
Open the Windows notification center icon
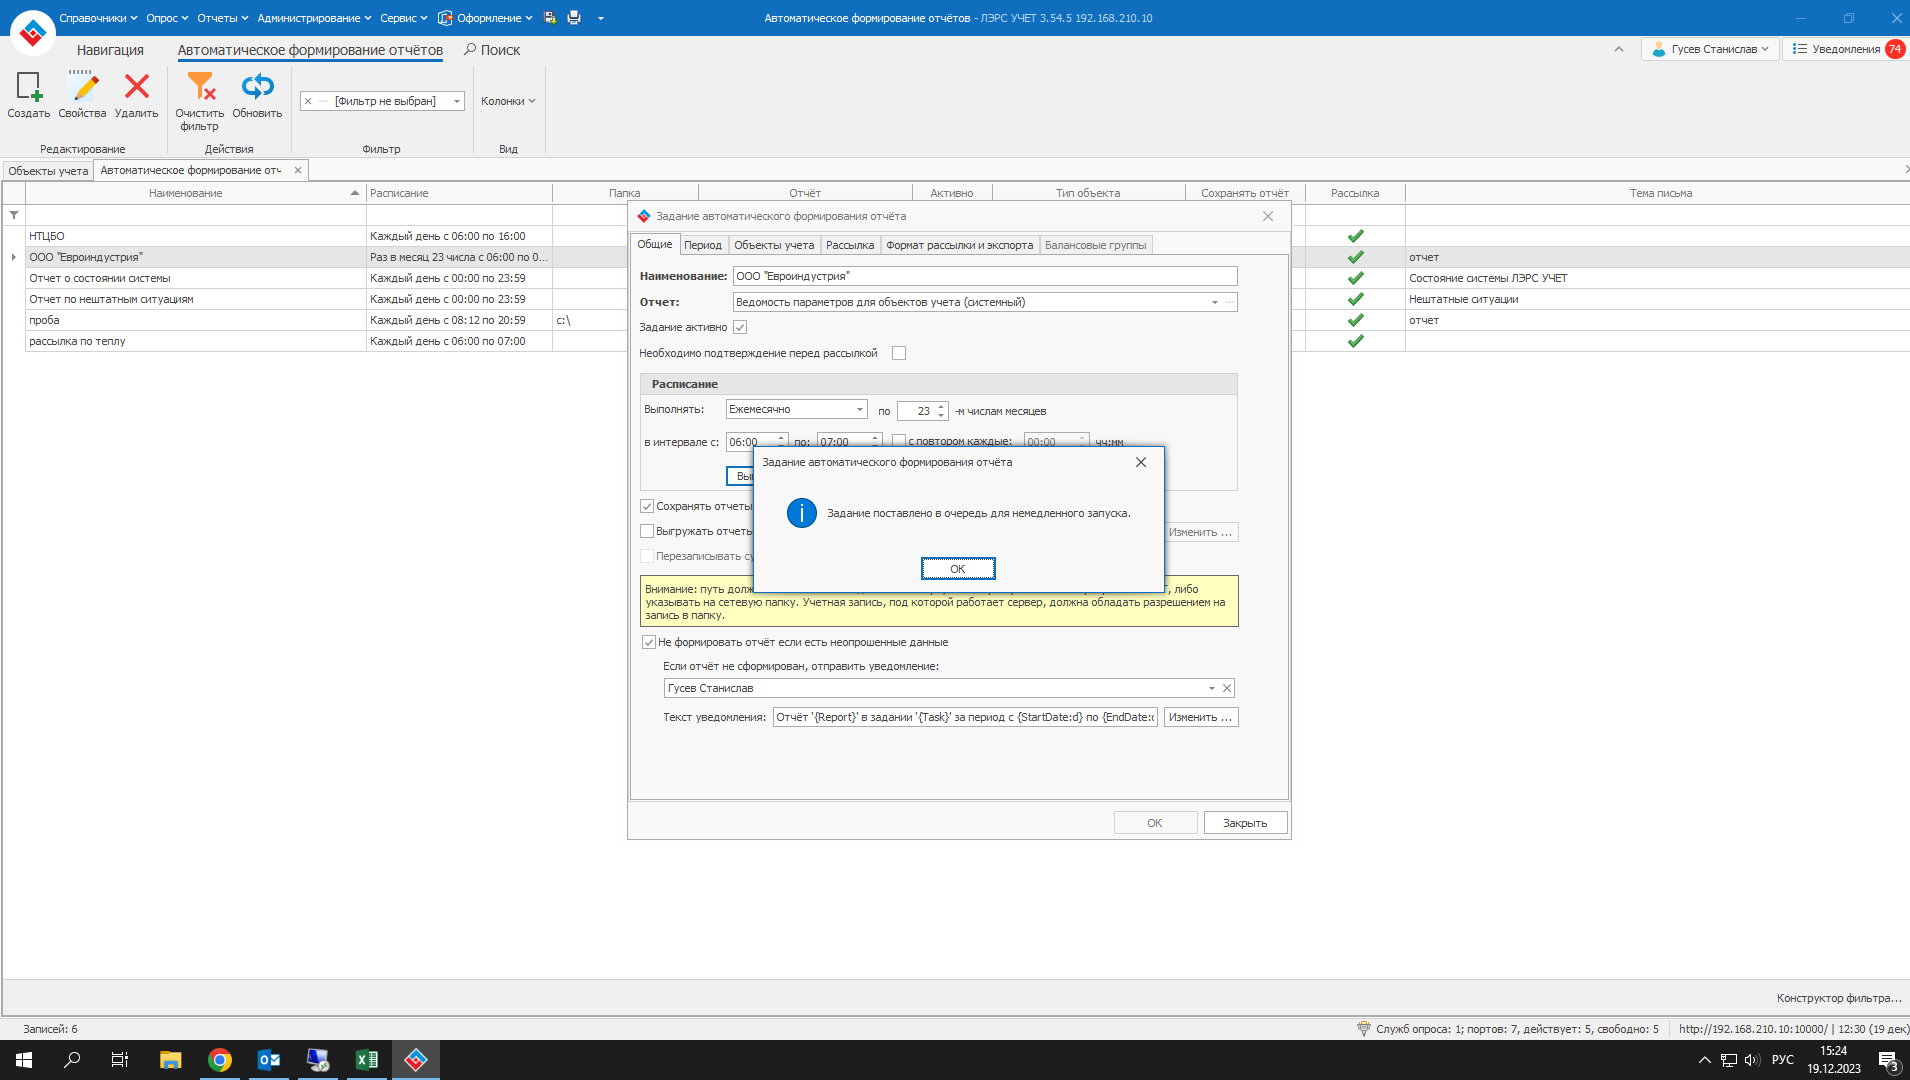point(1888,1060)
